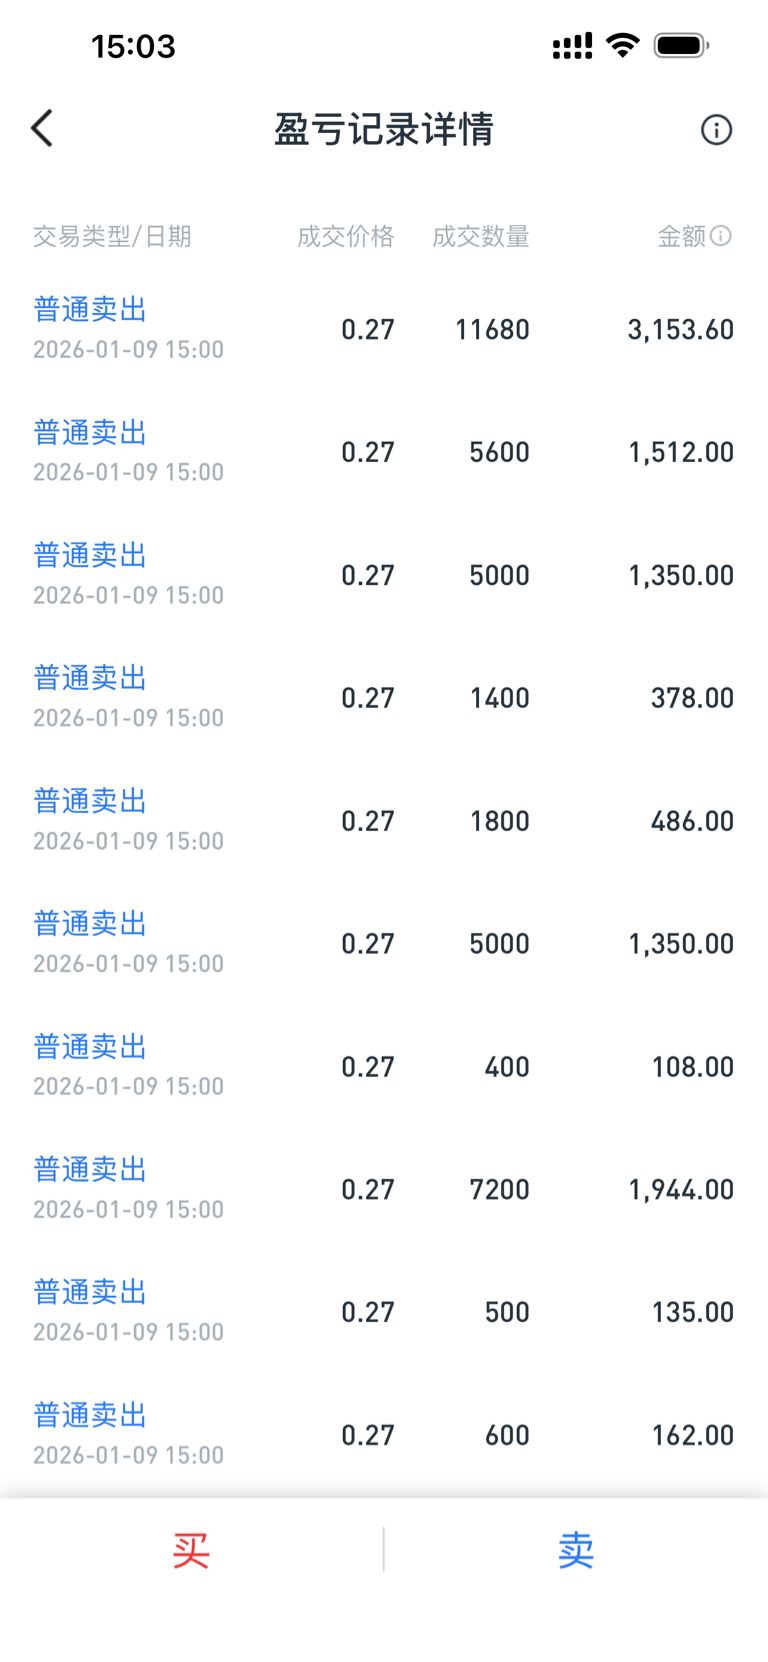Tap the 普通卖出 entry with quantity 500

pos(90,1293)
